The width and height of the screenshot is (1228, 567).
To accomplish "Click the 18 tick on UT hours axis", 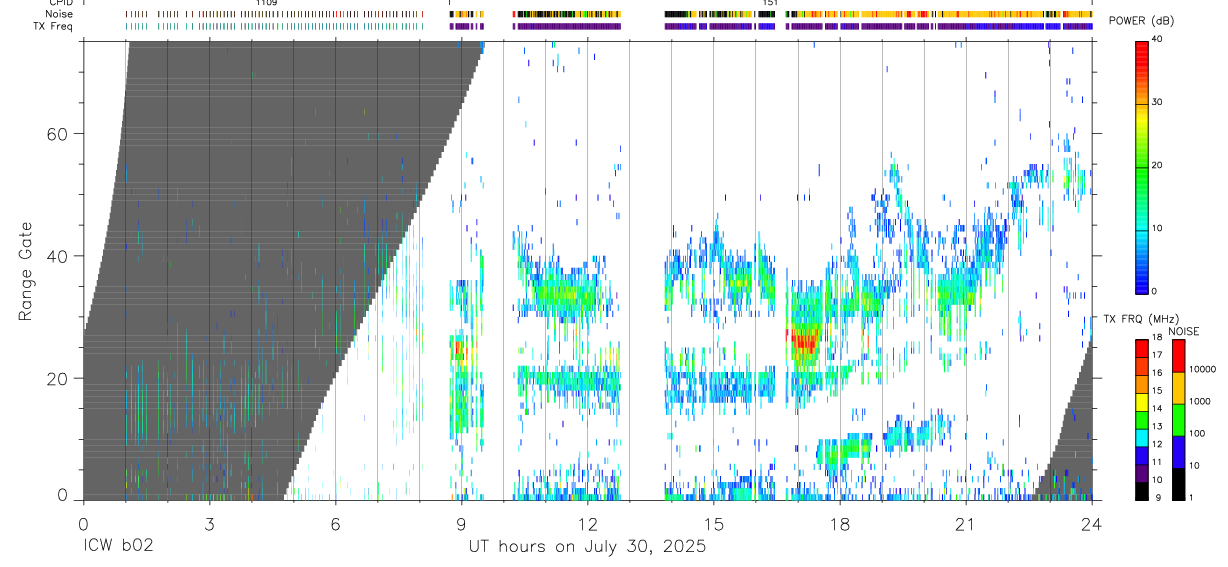I will coord(839,524).
